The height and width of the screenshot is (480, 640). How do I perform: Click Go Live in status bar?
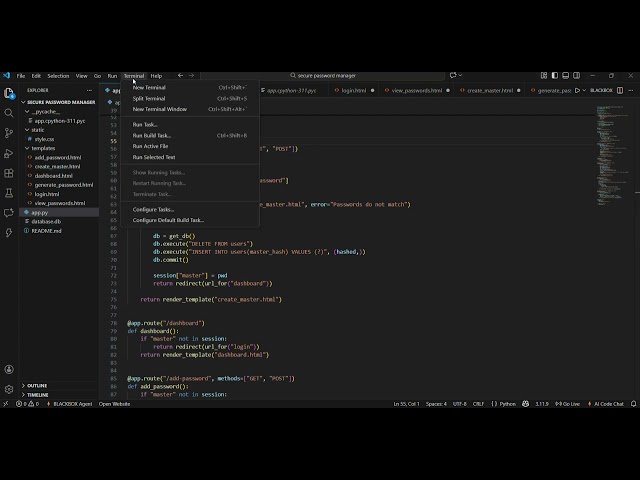[x=568, y=404]
